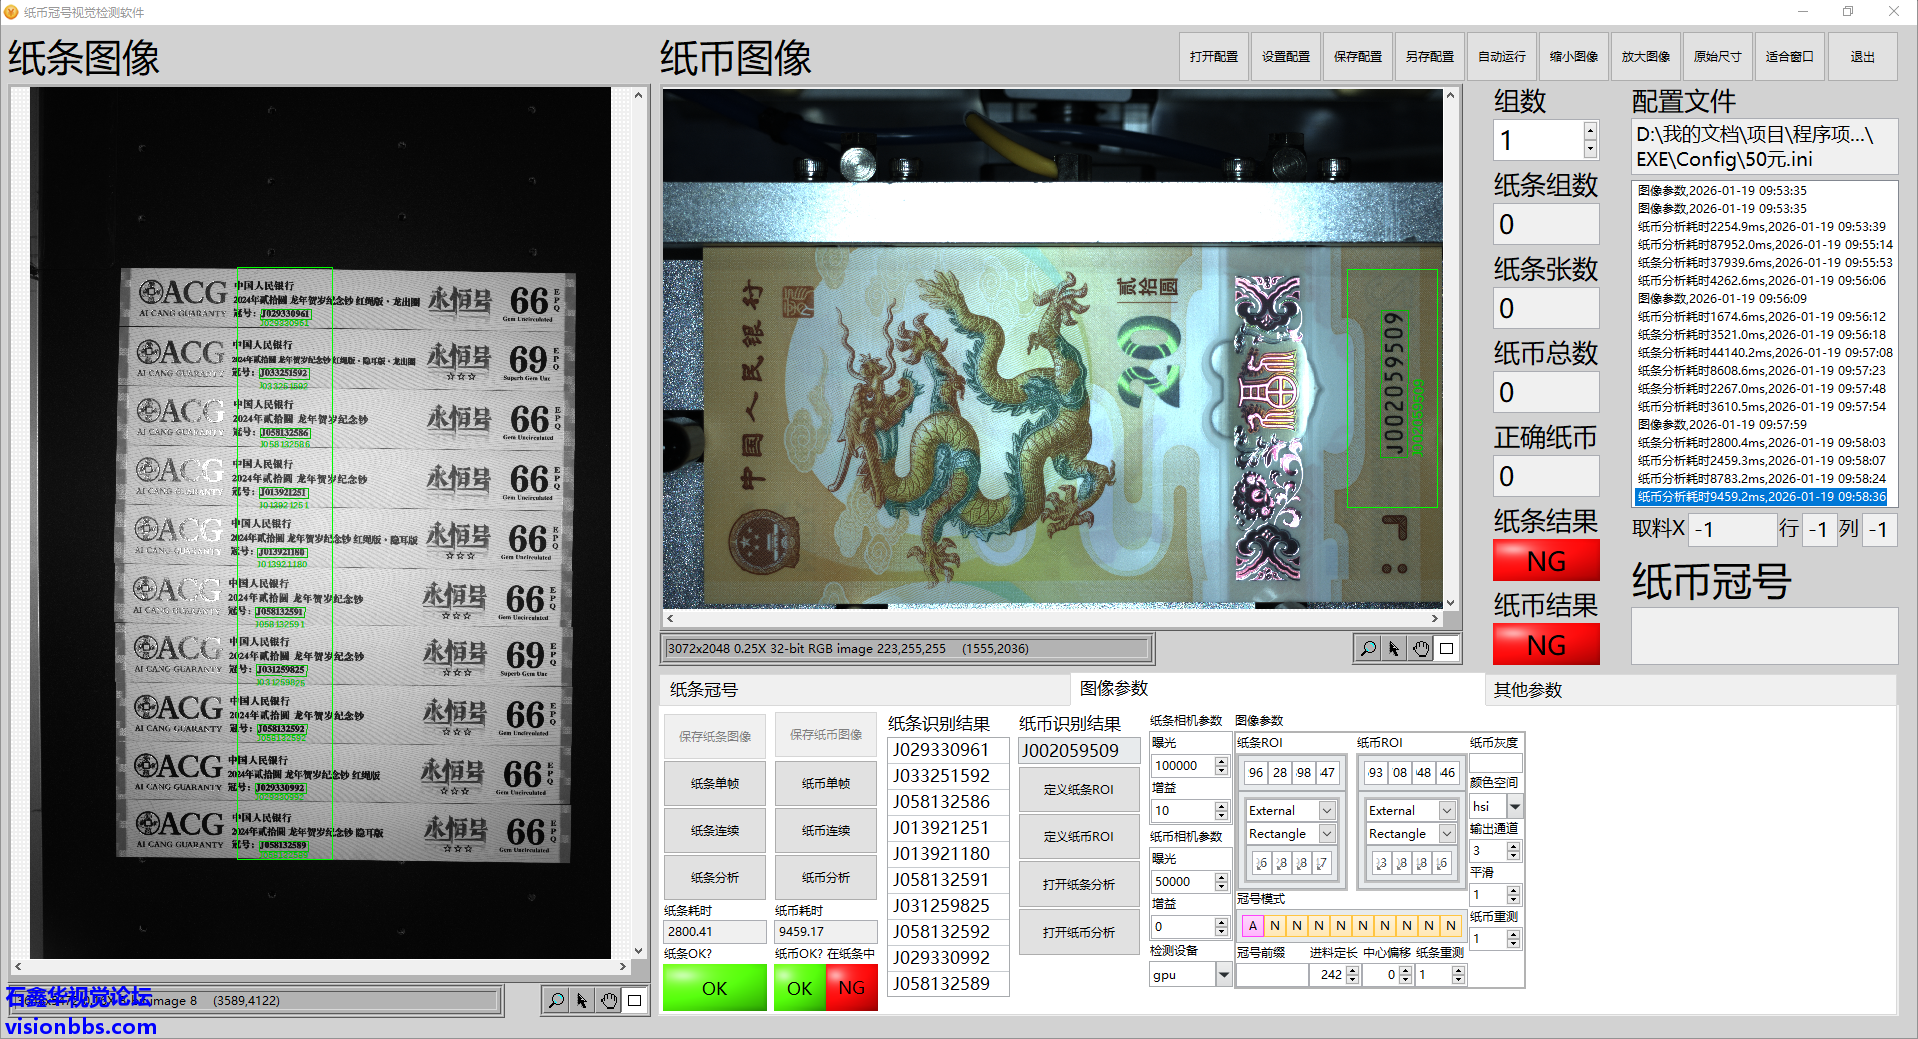Open the 纸条ROI External dropdown
This screenshot has height=1039, width=1918.
[x=1327, y=810]
